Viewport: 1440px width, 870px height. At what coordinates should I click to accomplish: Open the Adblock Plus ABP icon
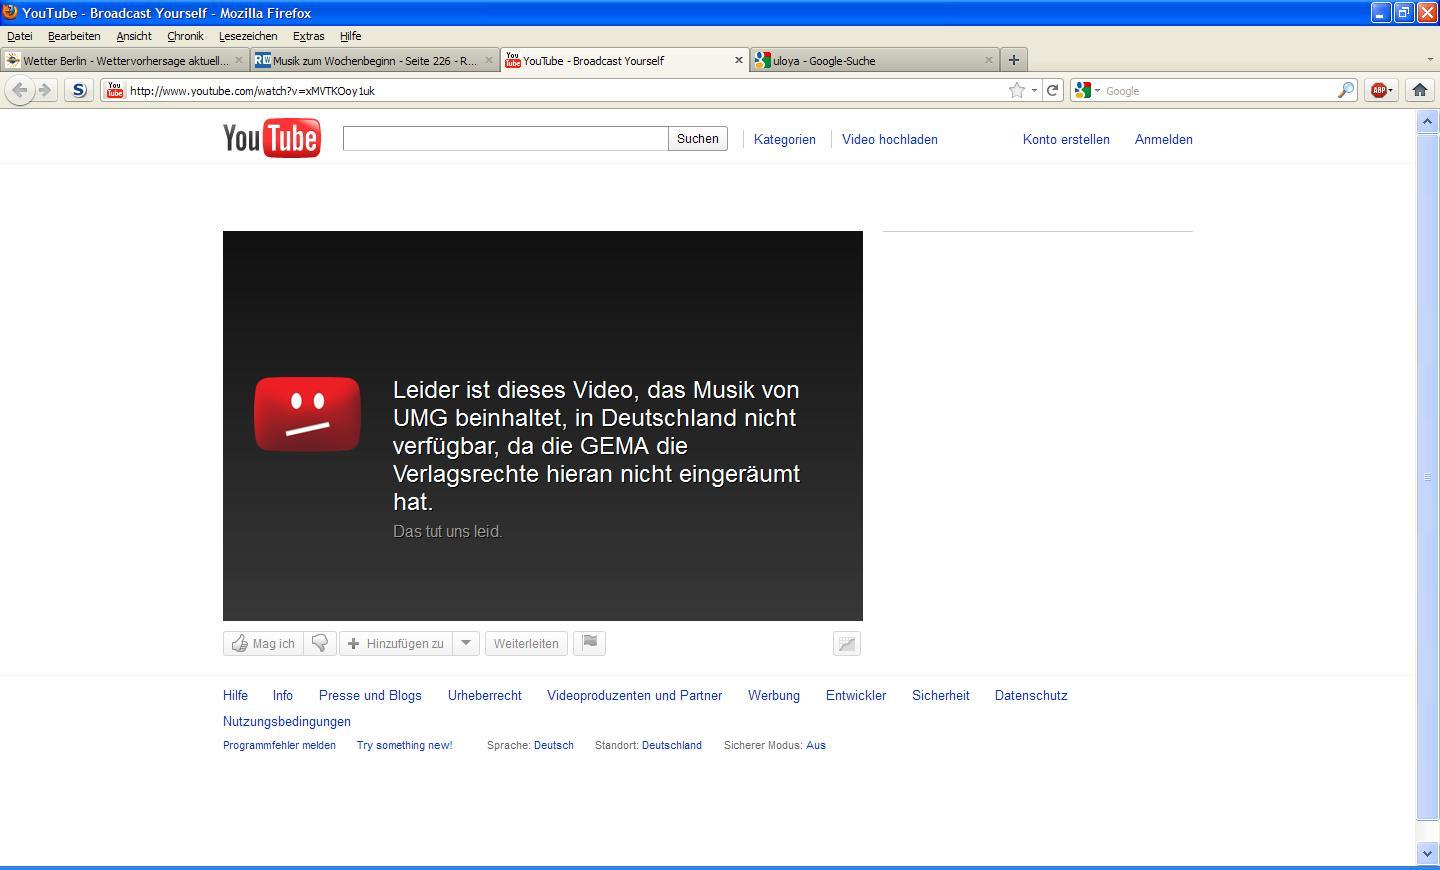coord(1379,90)
